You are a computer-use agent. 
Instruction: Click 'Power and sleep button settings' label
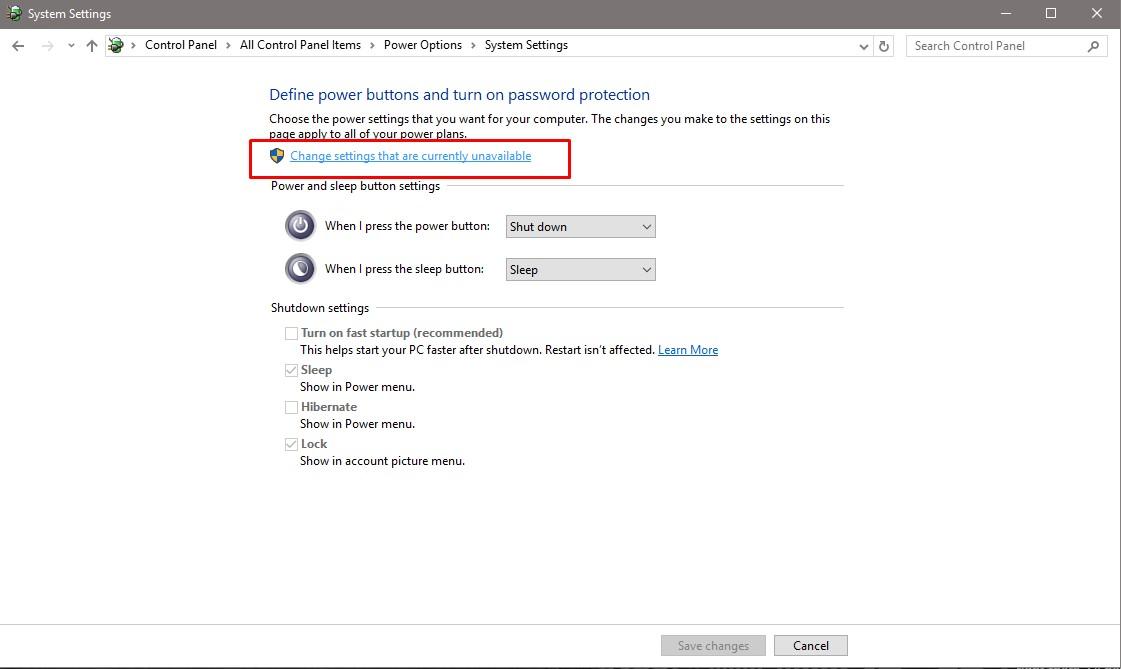click(x=355, y=186)
